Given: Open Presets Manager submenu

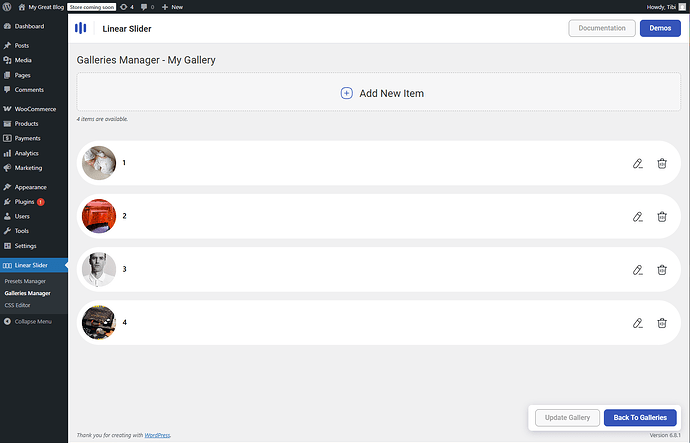Looking at the screenshot, I should [25, 281].
